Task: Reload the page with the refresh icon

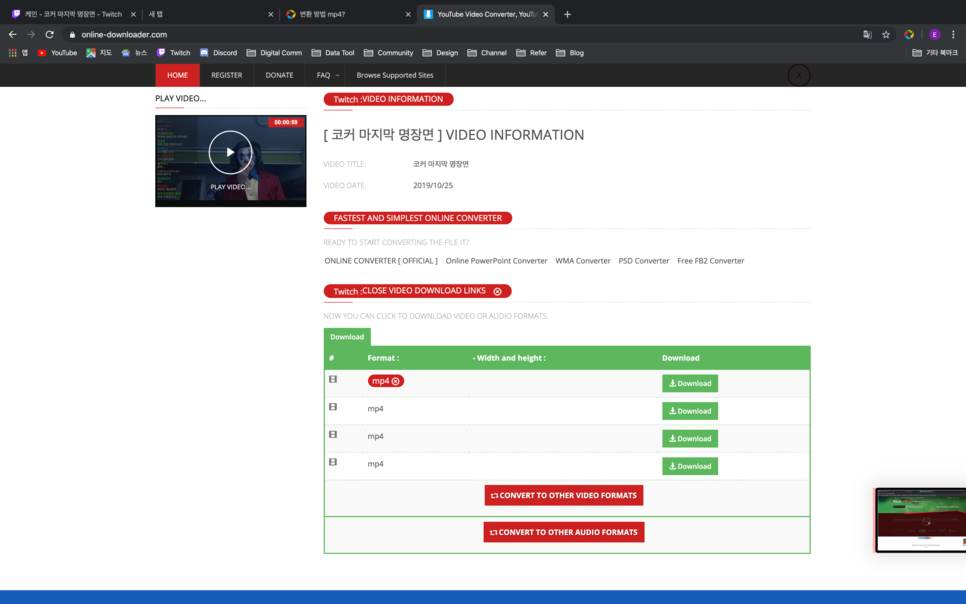Action: [x=49, y=35]
